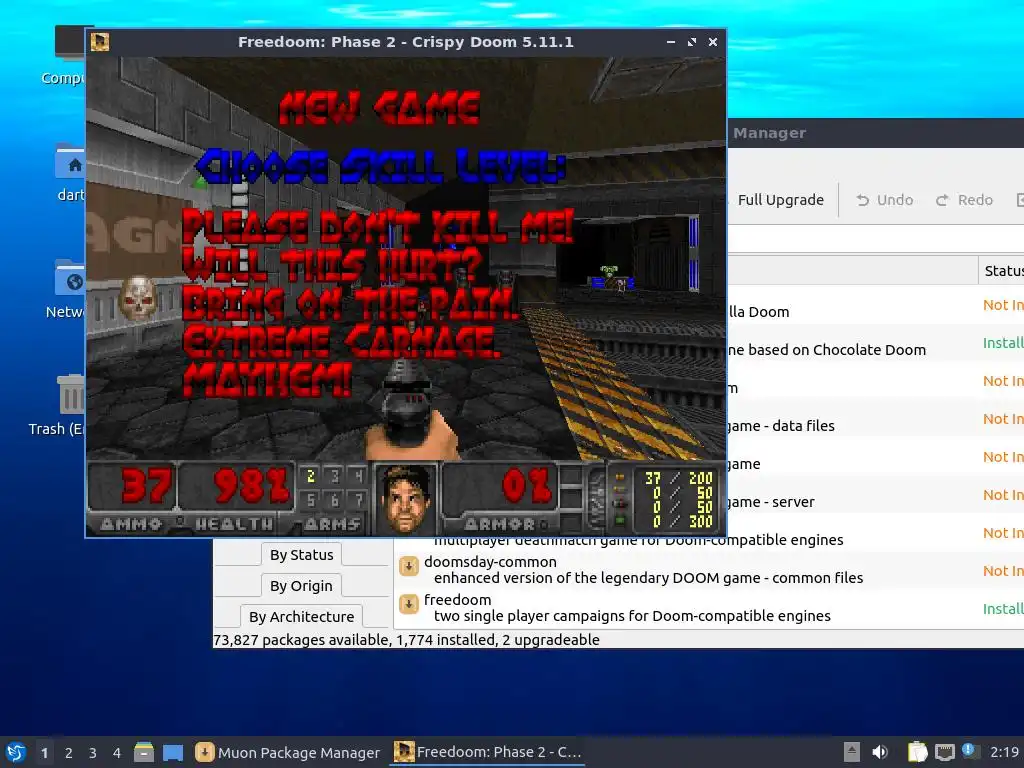Click the Muon 'Manager' window title bar
1024x768 pixels.
pos(875,133)
